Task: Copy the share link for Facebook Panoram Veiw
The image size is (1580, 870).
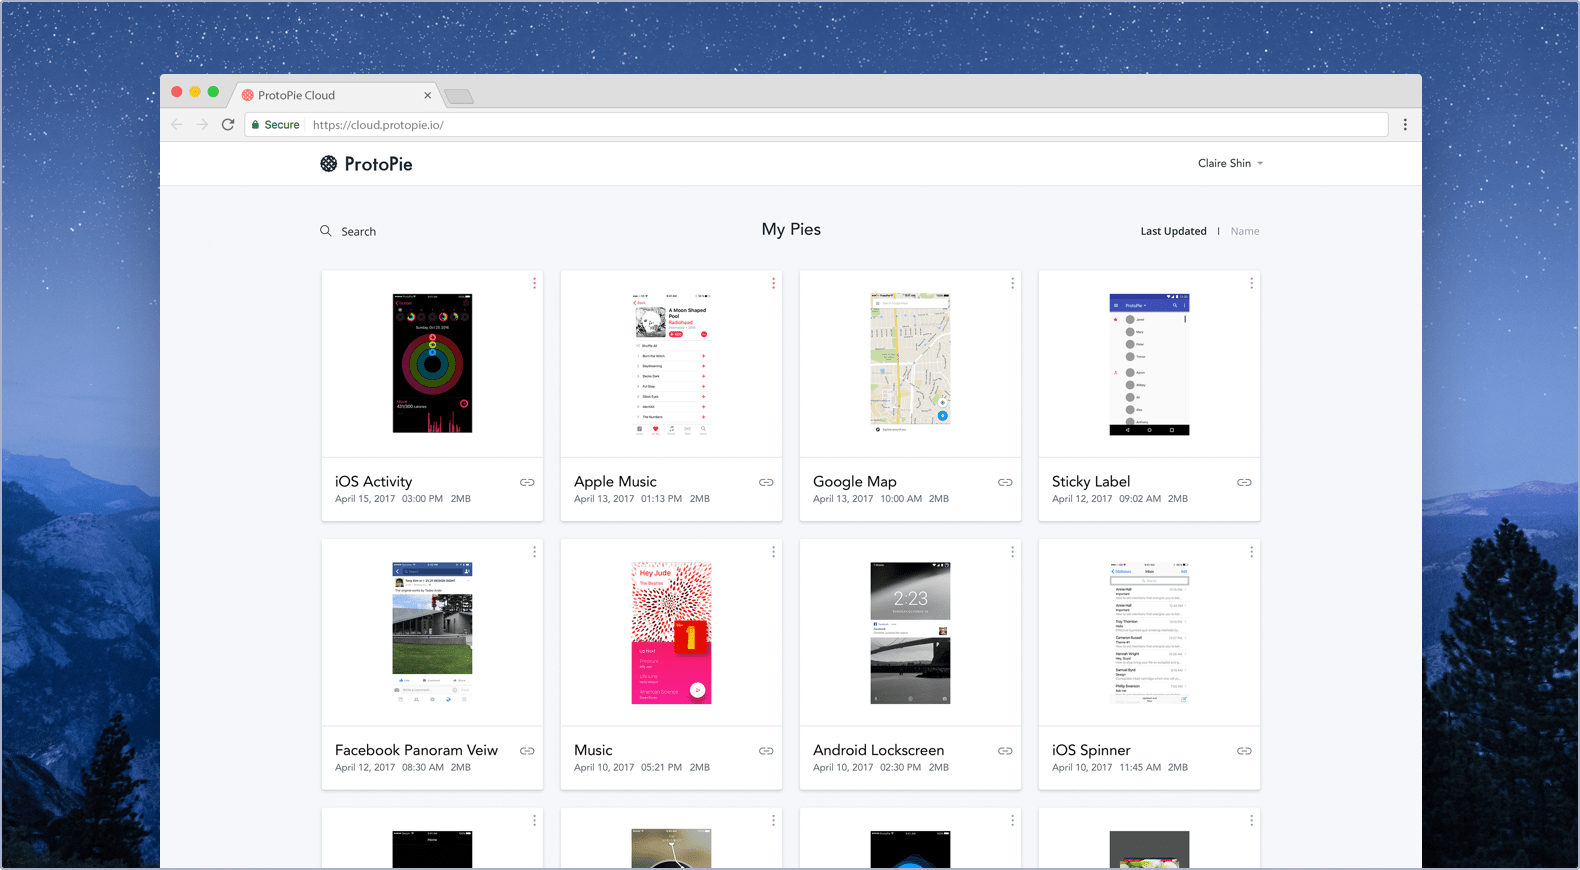Action: (x=527, y=751)
